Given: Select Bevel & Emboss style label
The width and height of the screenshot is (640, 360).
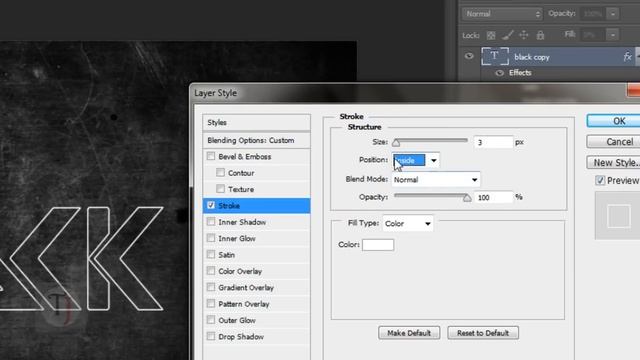Looking at the screenshot, I should pyautogui.click(x=244, y=157).
